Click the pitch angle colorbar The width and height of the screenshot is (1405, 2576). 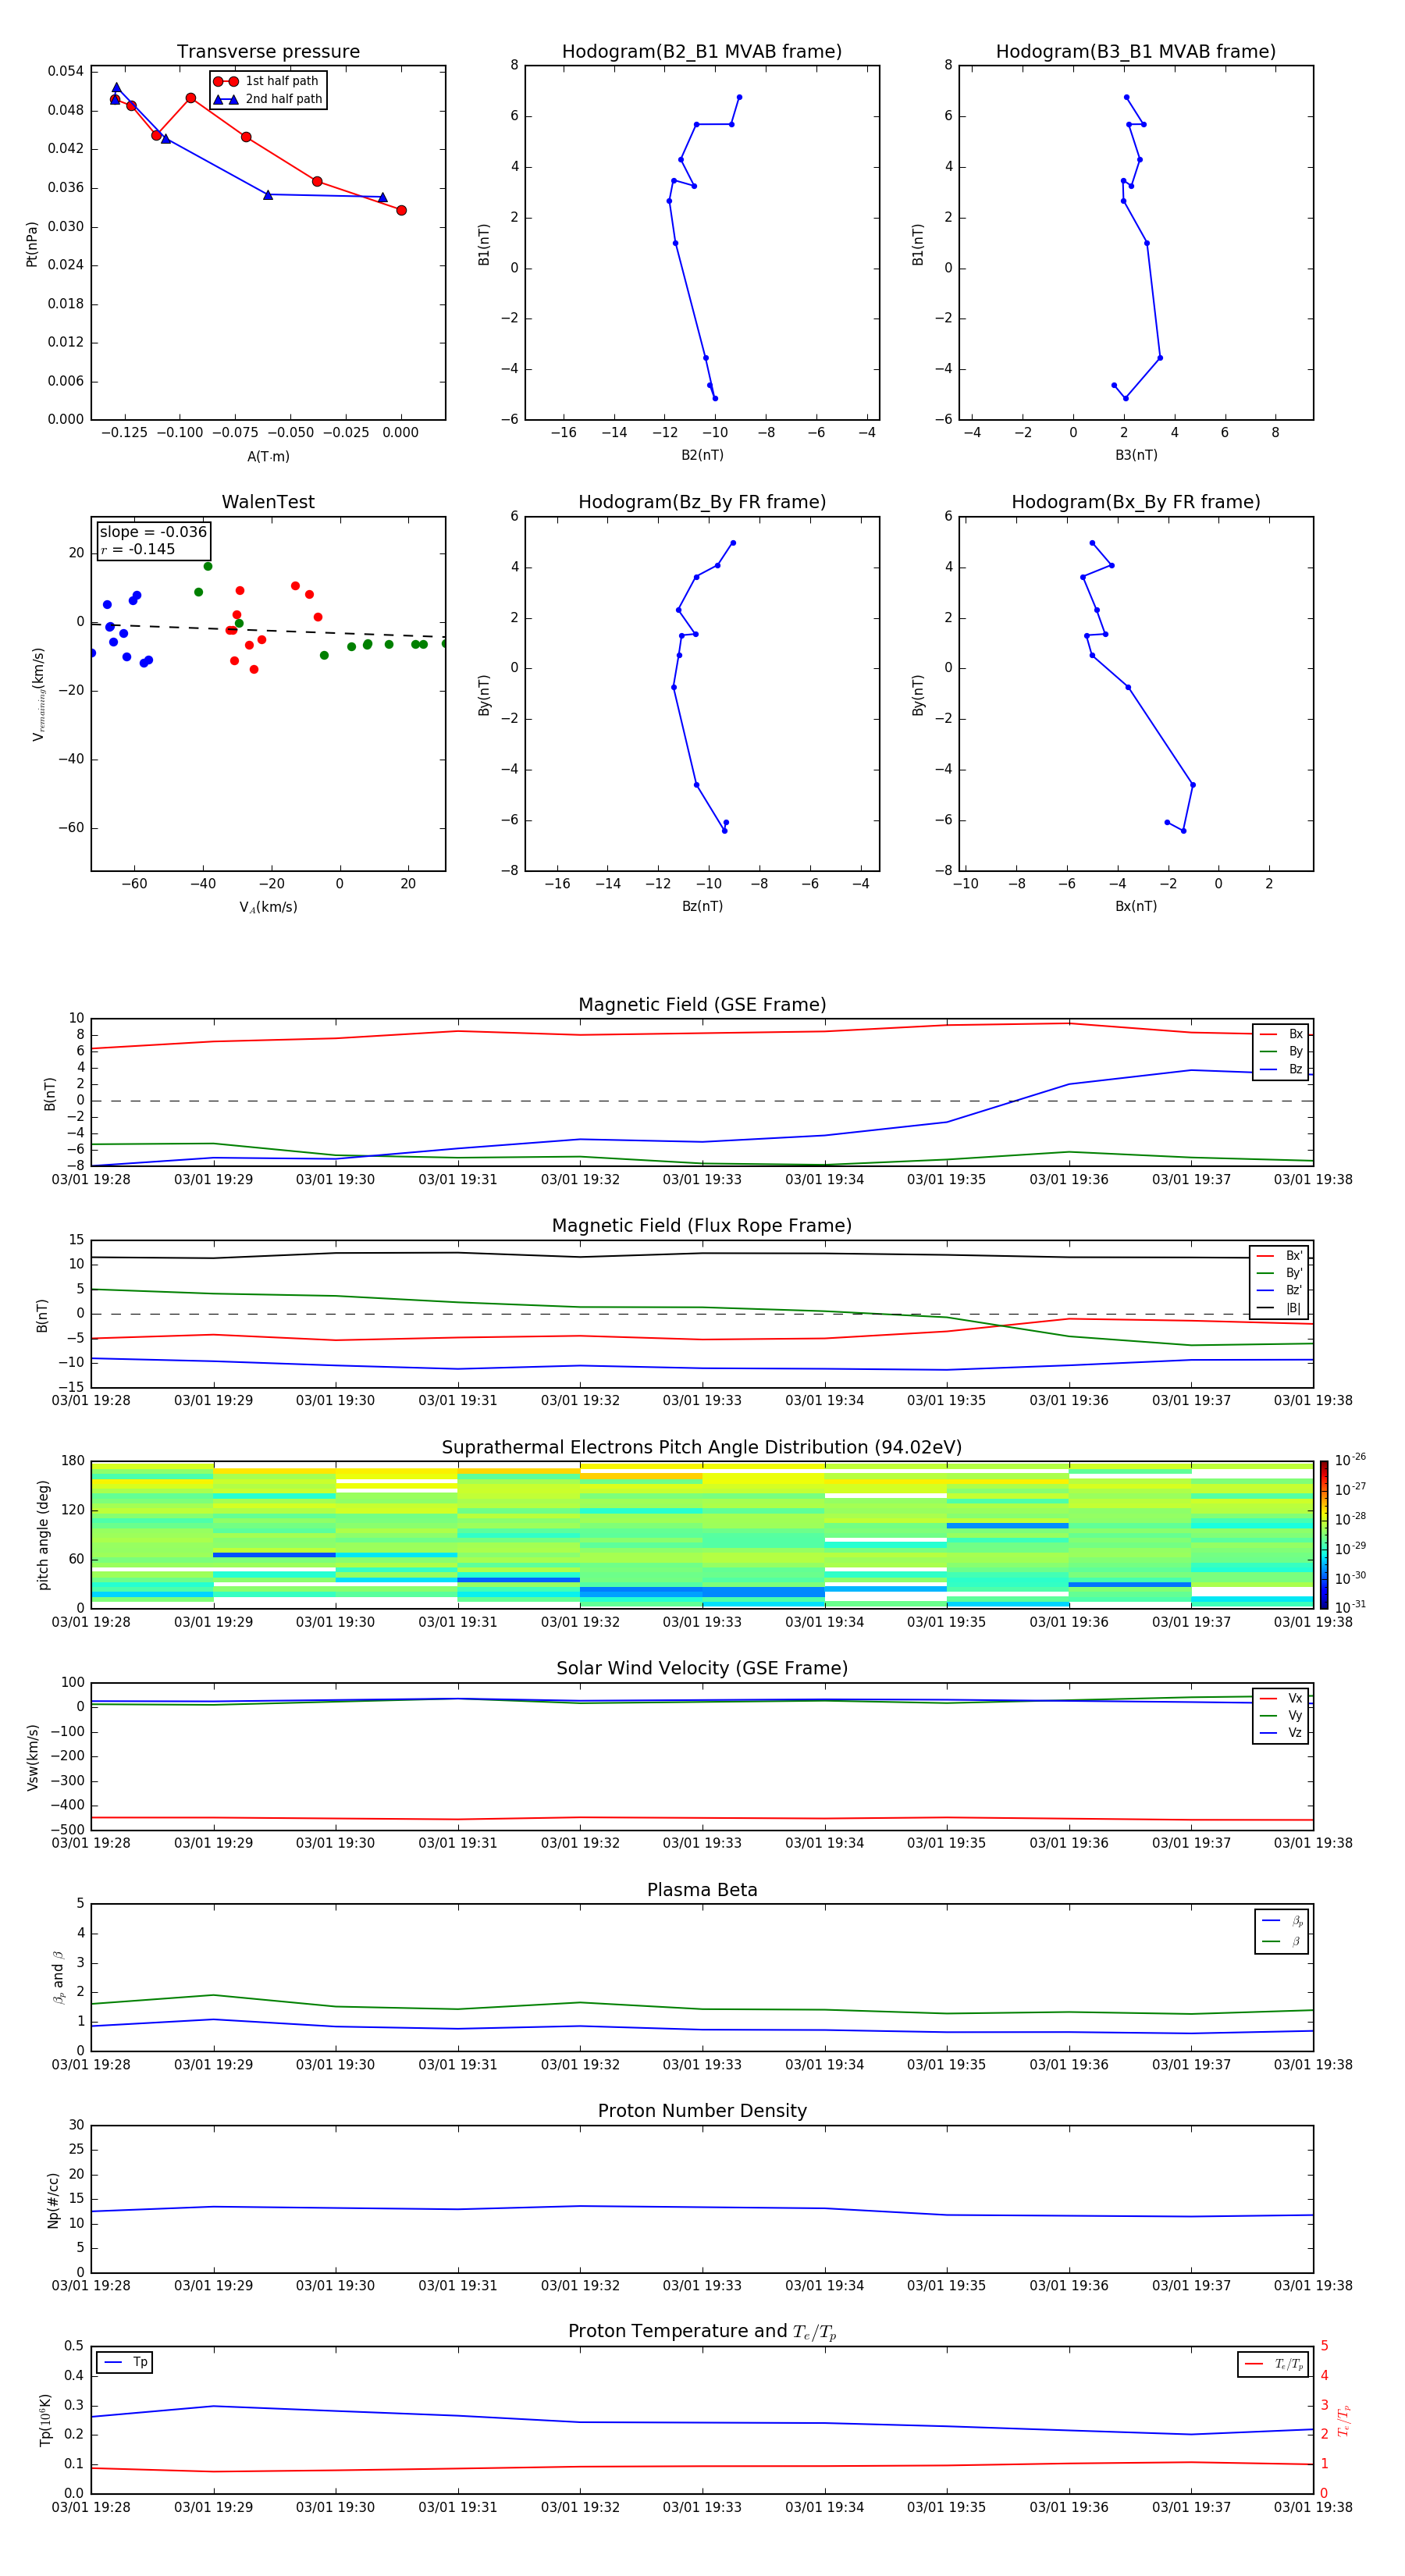pyautogui.click(x=1323, y=1535)
